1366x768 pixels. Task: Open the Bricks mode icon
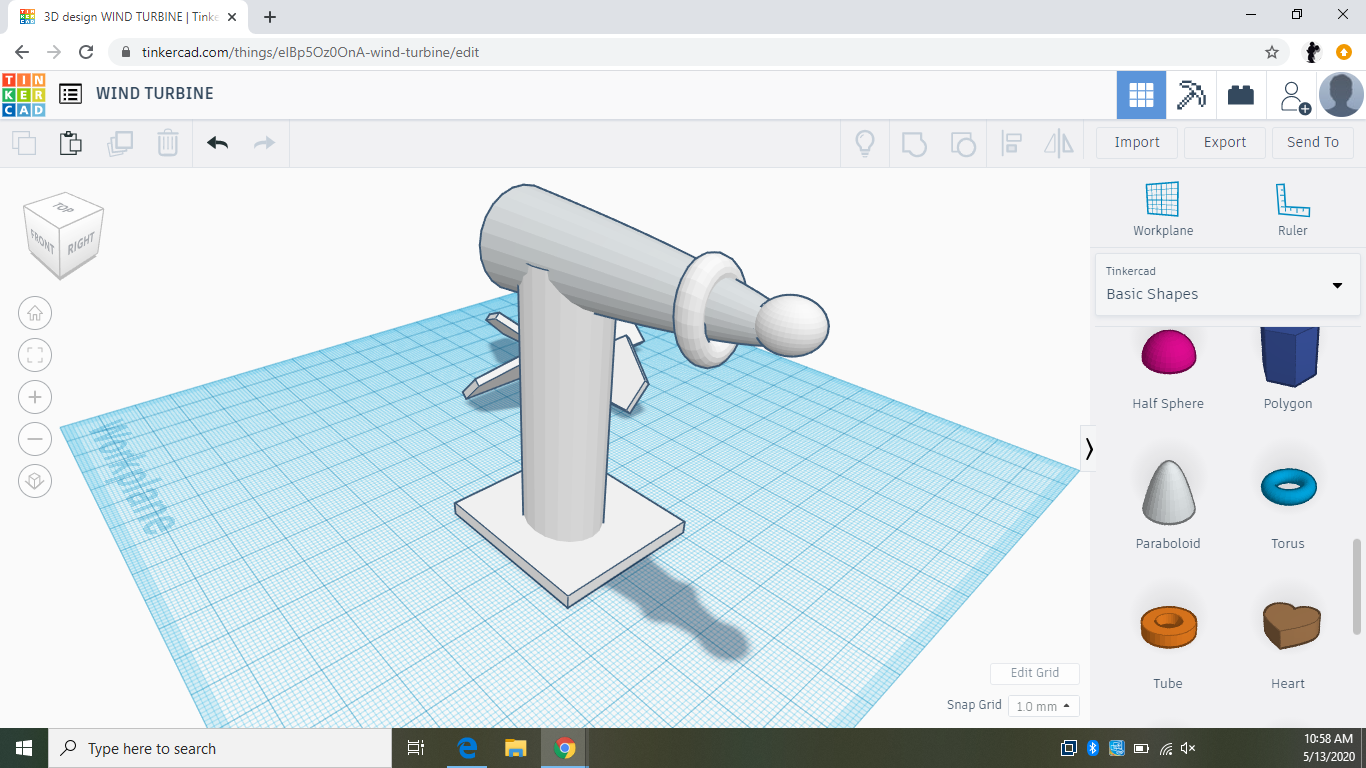click(1240, 95)
